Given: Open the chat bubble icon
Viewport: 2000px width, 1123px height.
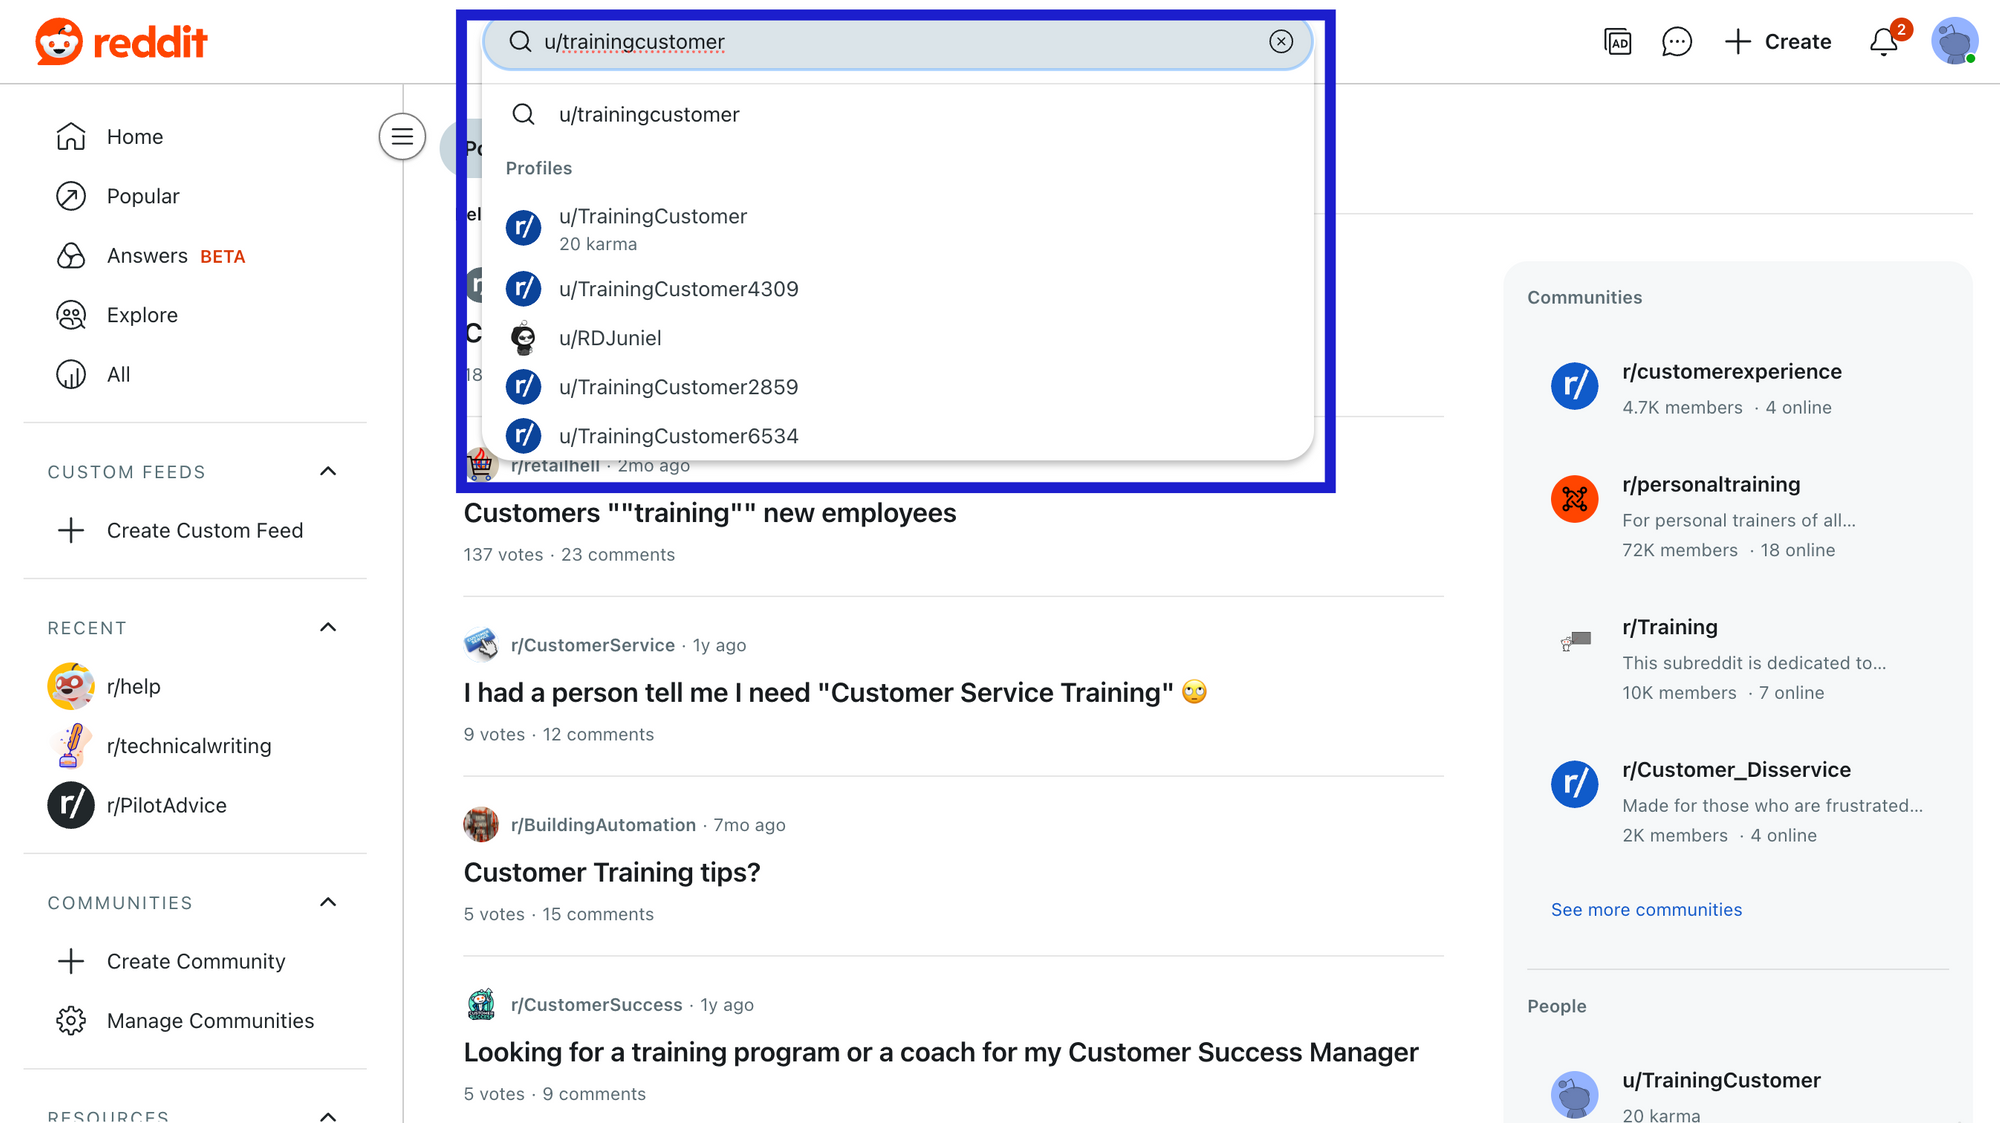Looking at the screenshot, I should coord(1676,42).
